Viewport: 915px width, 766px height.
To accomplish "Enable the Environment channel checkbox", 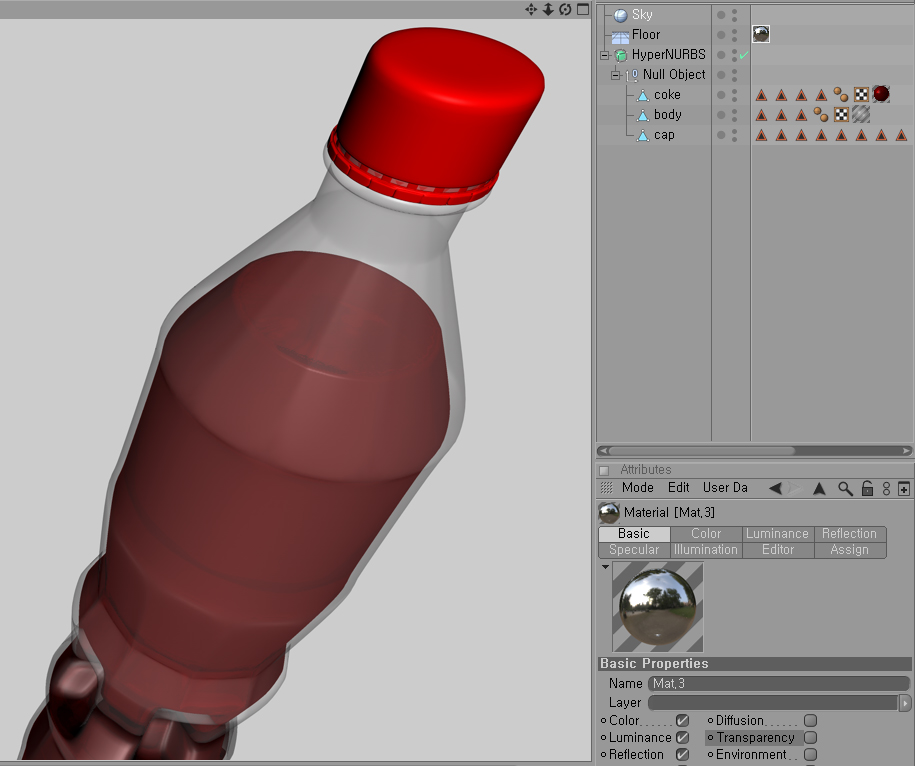I will (810, 754).
